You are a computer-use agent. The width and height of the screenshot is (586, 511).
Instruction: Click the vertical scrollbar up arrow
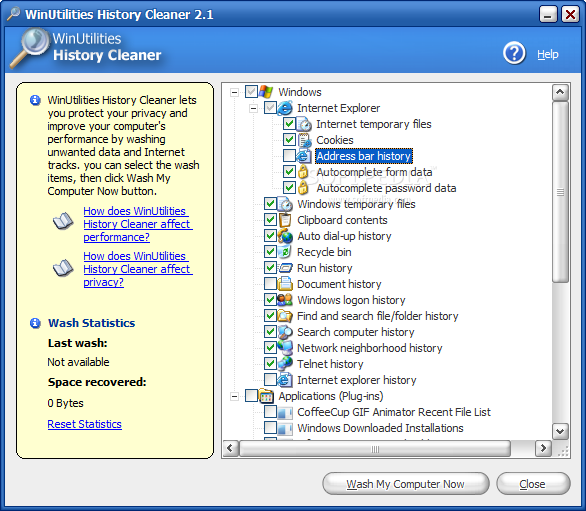click(560, 92)
